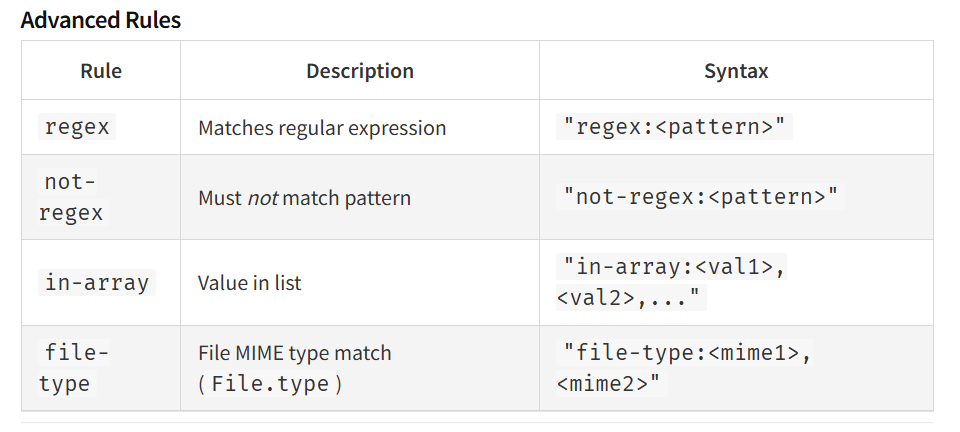The width and height of the screenshot is (960, 432).
Task: Click the "File MIME type match" text
Action: point(294,353)
